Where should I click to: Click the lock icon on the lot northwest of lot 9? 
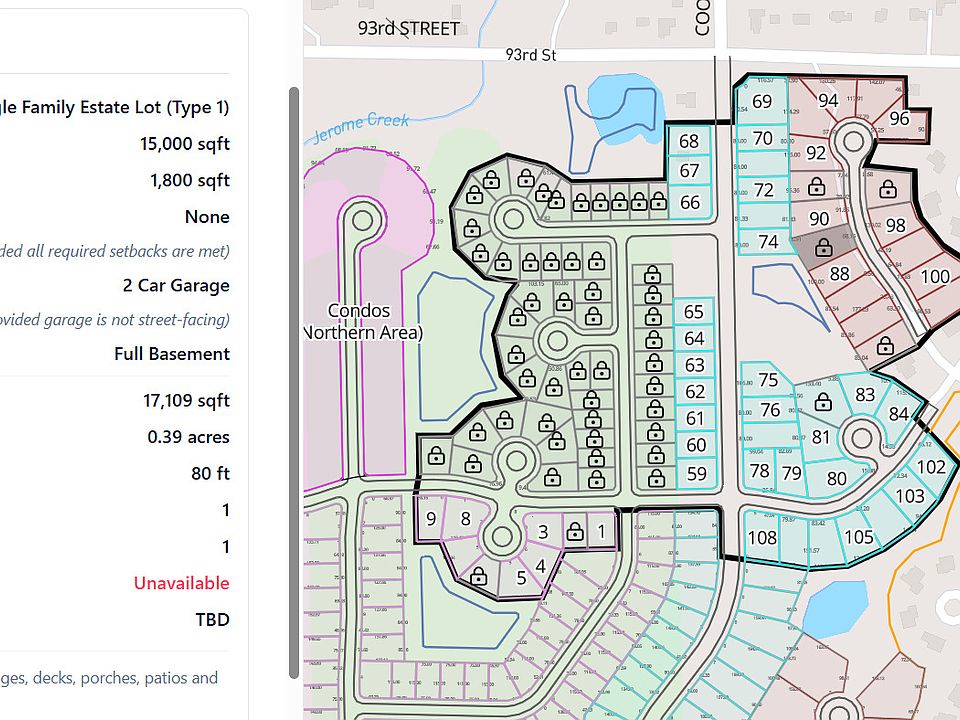pos(436,456)
